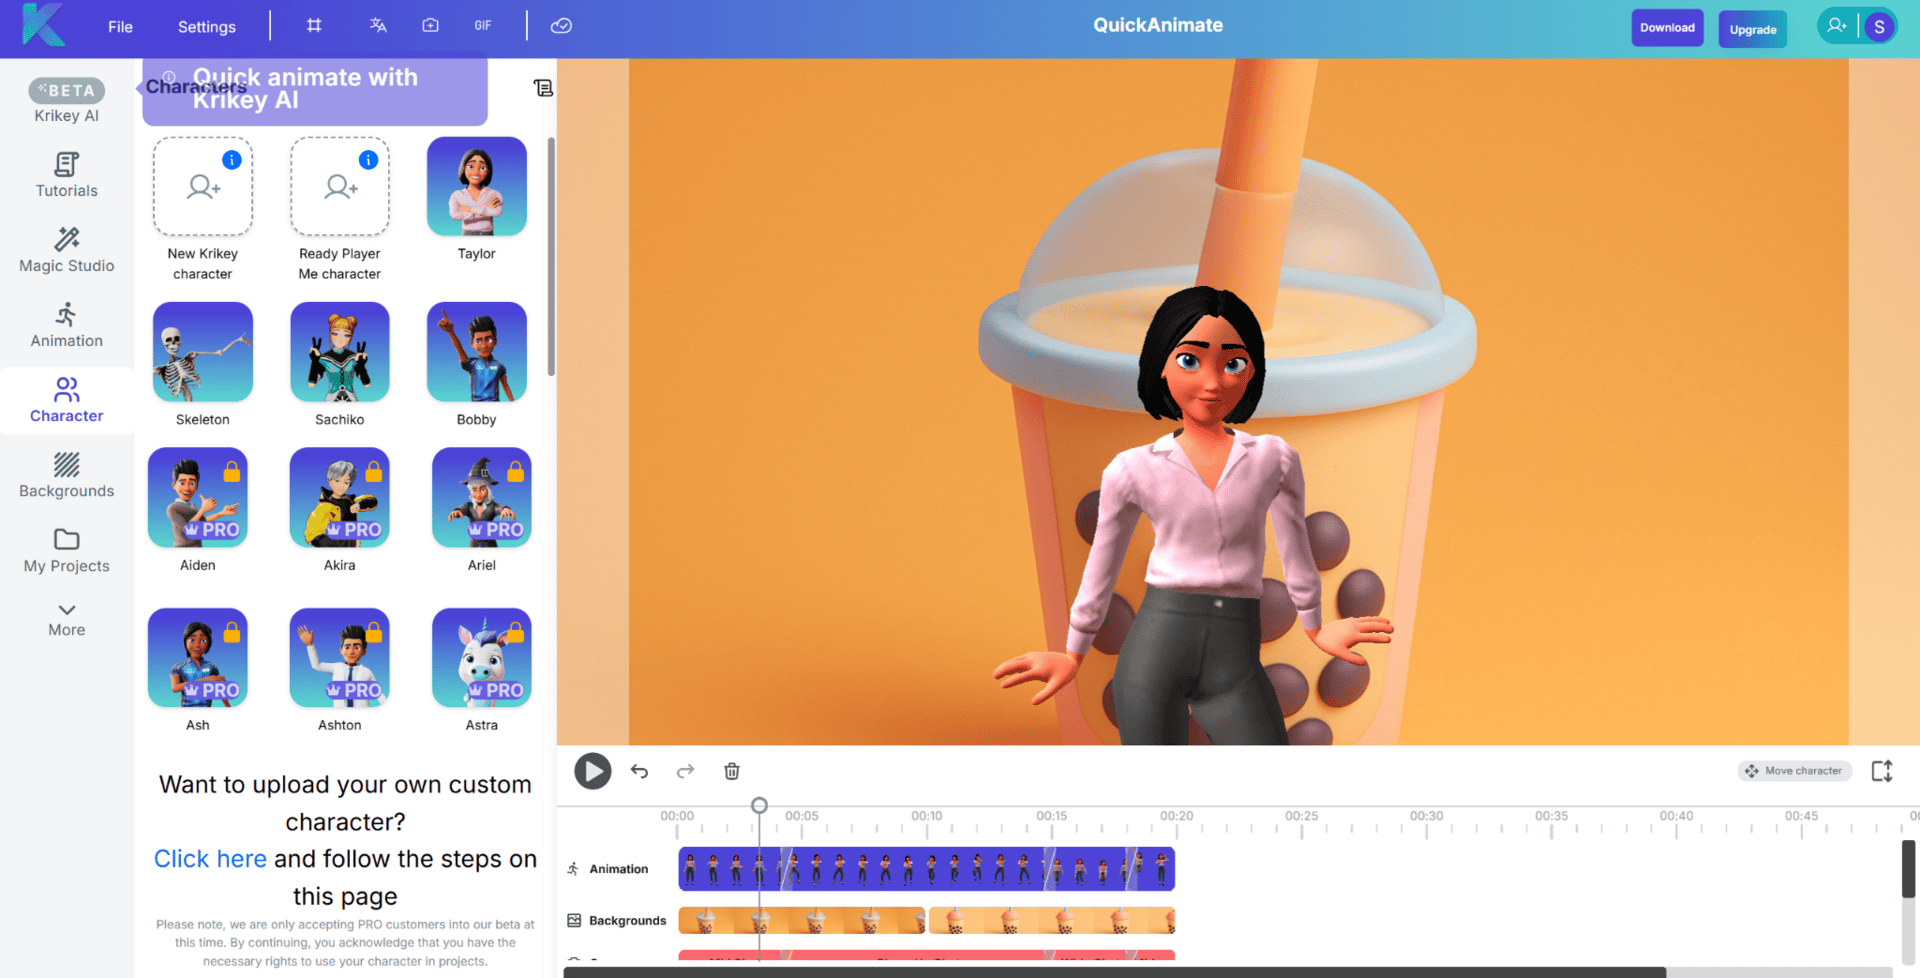The width and height of the screenshot is (1920, 978).
Task: Play the animation
Action: [593, 771]
